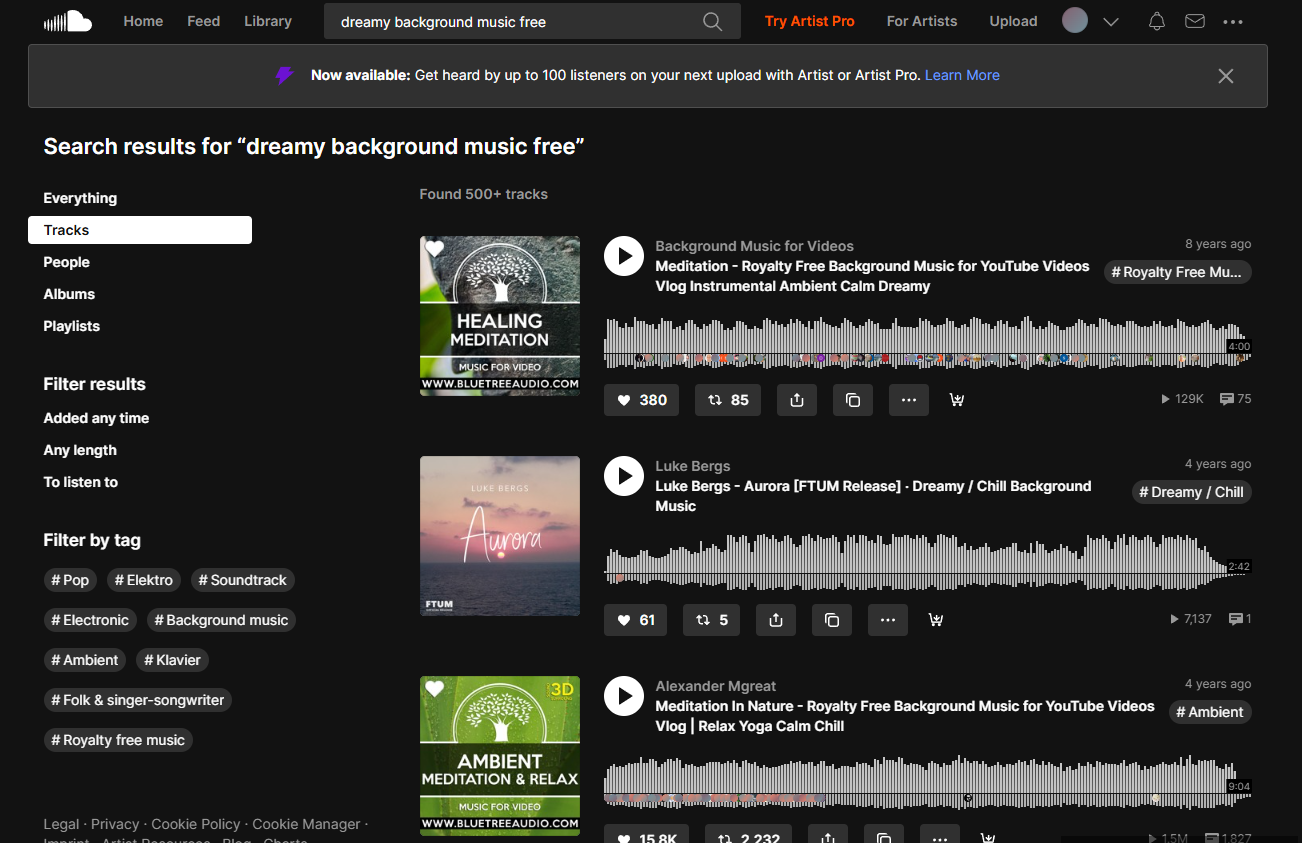Share the Luke Bergs Aurora track
The image size is (1302, 843).
776,620
